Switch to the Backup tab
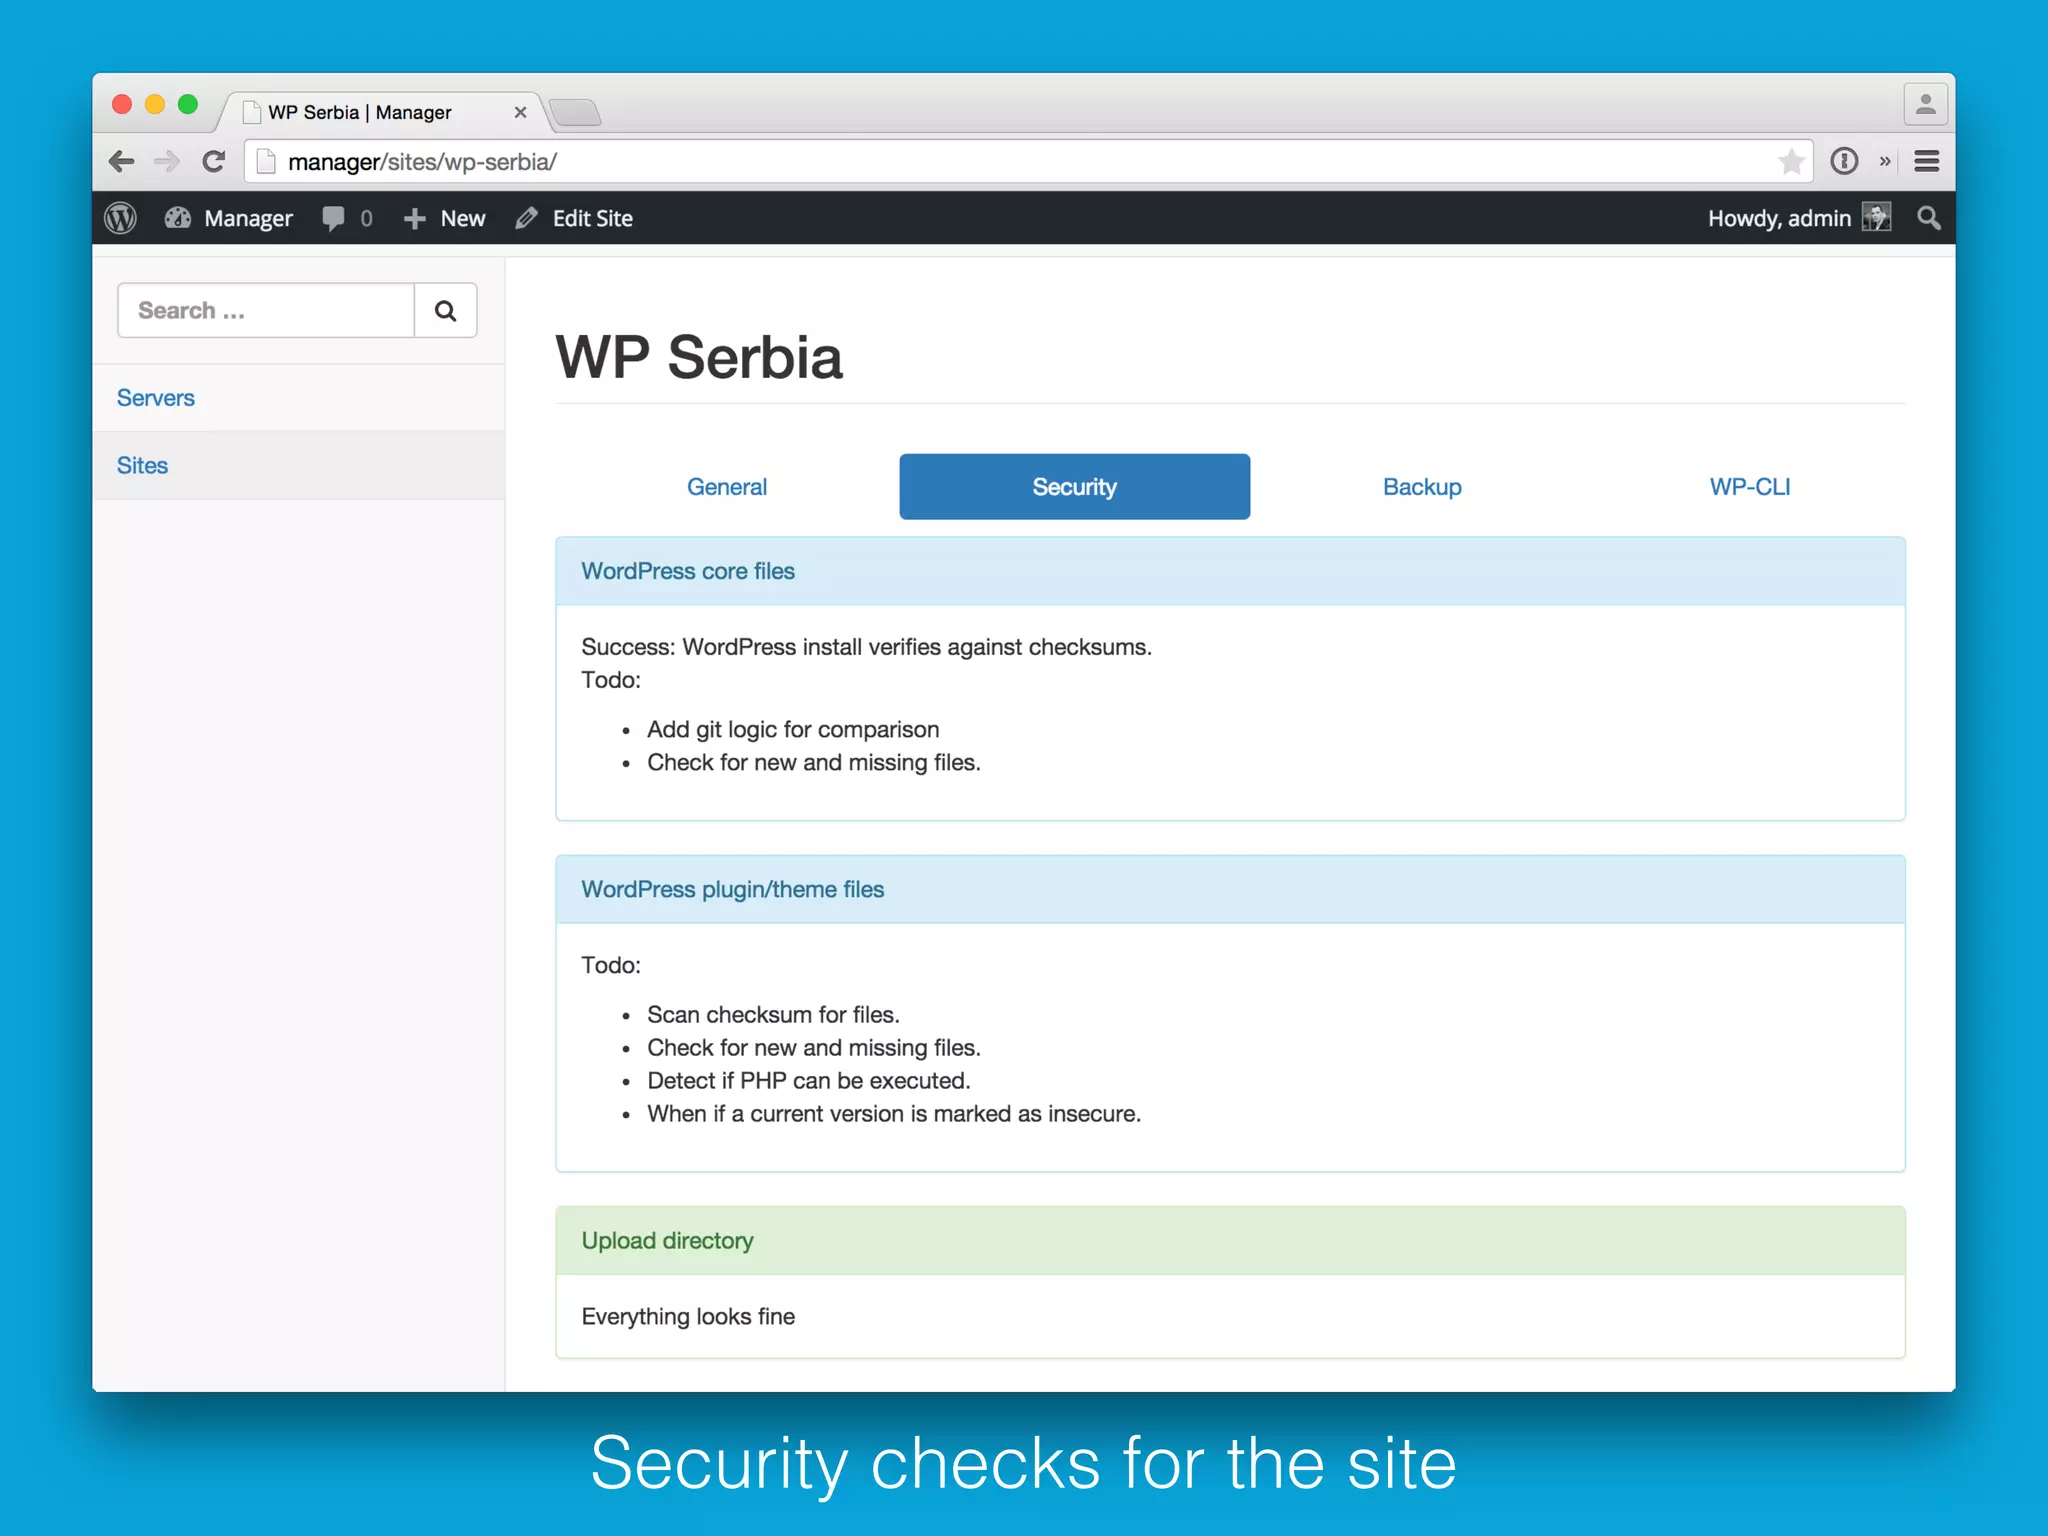Image resolution: width=2048 pixels, height=1536 pixels. [x=1422, y=487]
